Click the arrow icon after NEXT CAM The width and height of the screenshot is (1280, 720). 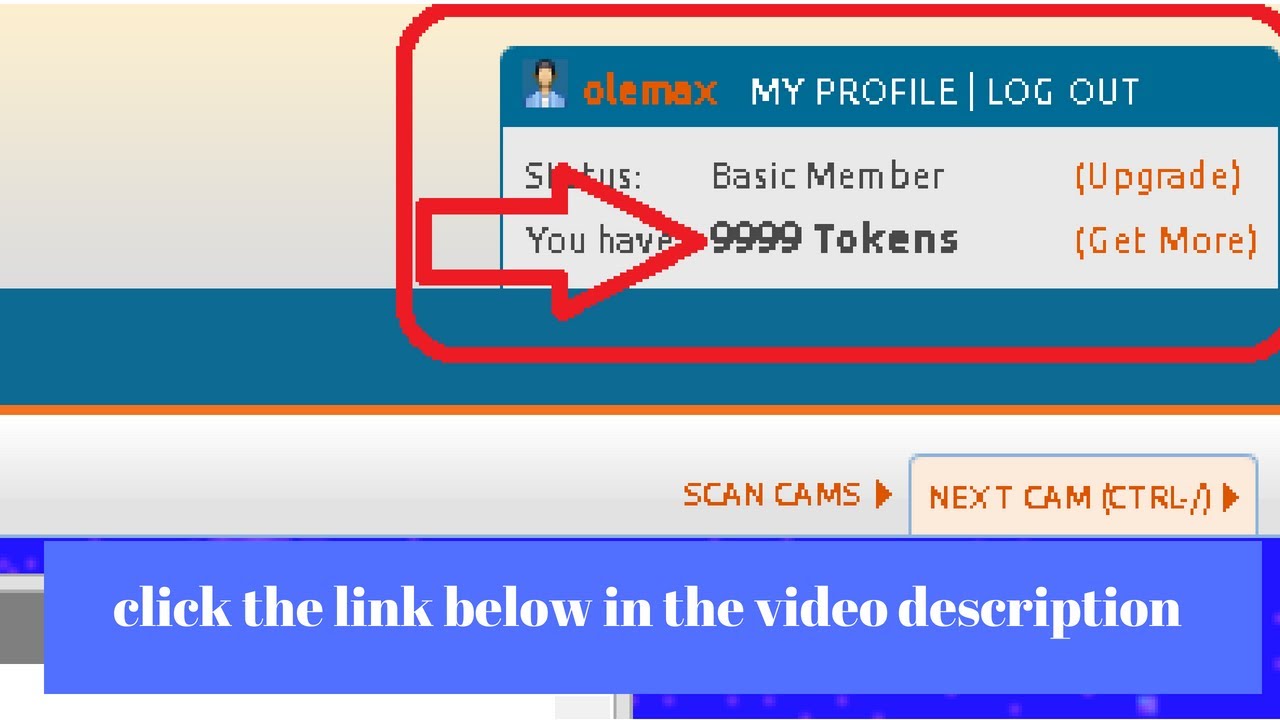point(1231,497)
